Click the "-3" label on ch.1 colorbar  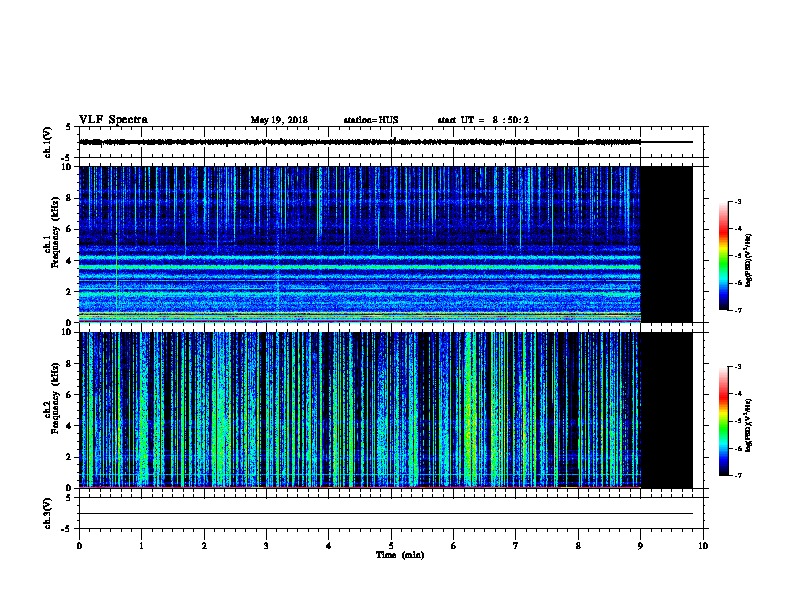coord(737,201)
